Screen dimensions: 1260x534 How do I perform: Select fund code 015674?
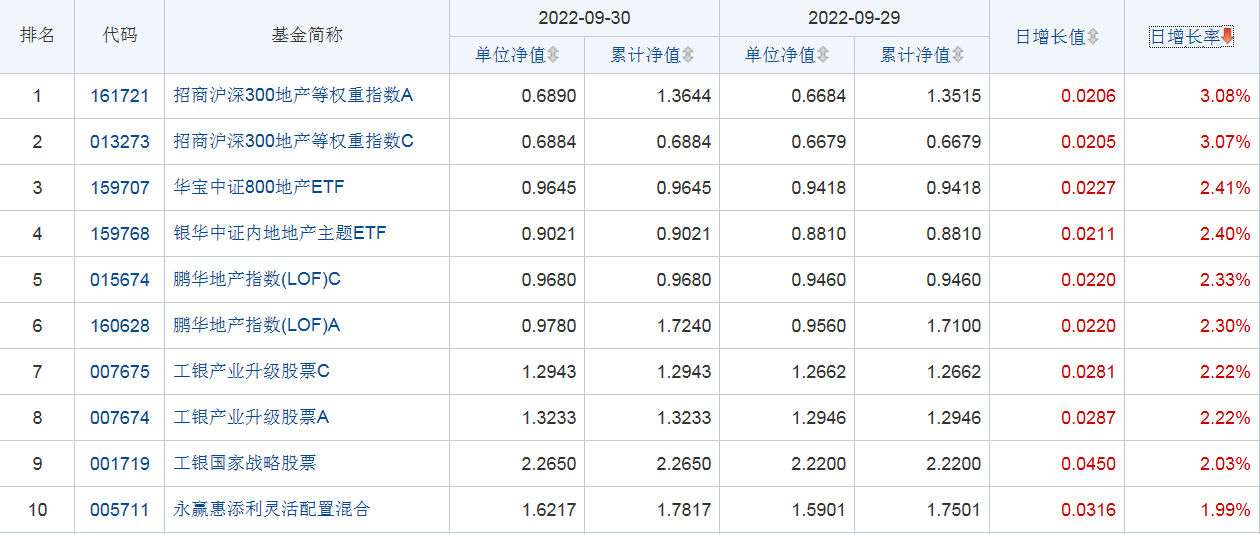[x=119, y=280]
